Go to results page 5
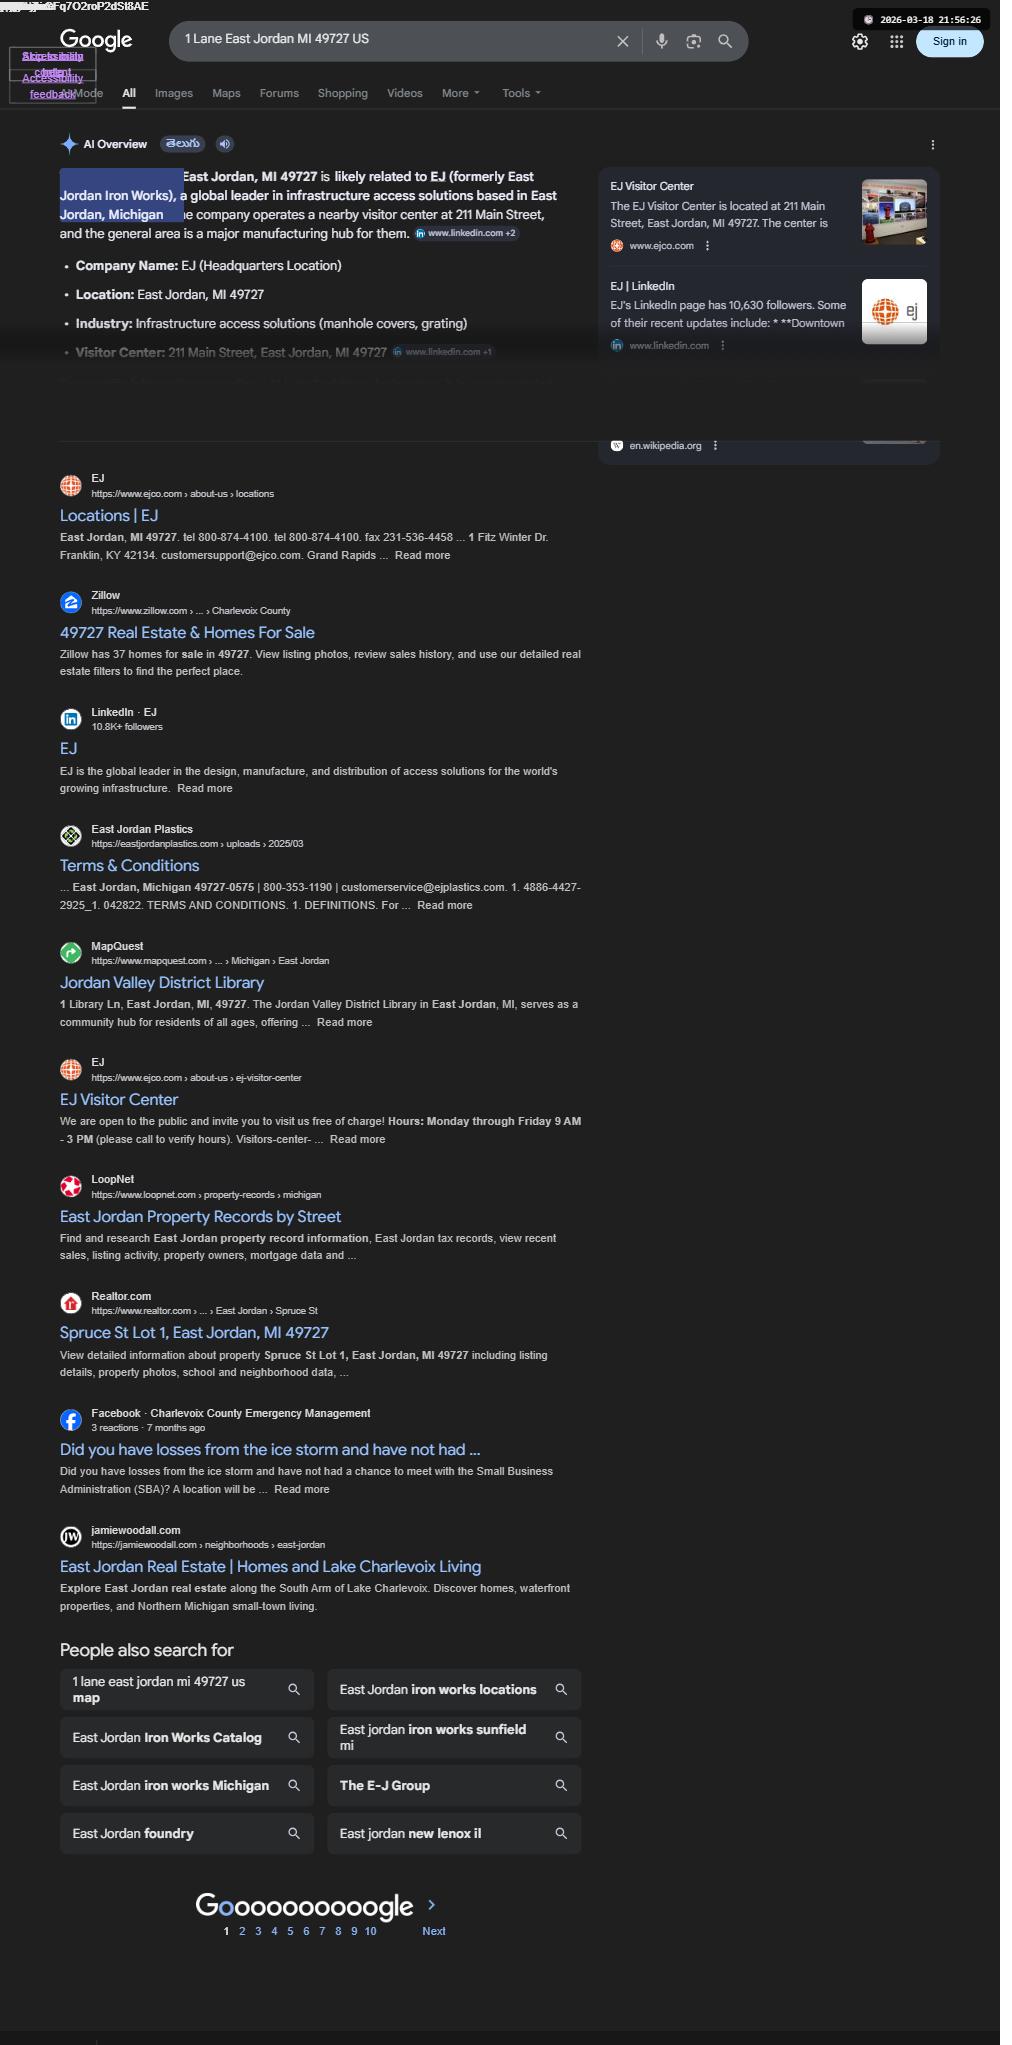The image size is (1012, 2045). 290,1931
